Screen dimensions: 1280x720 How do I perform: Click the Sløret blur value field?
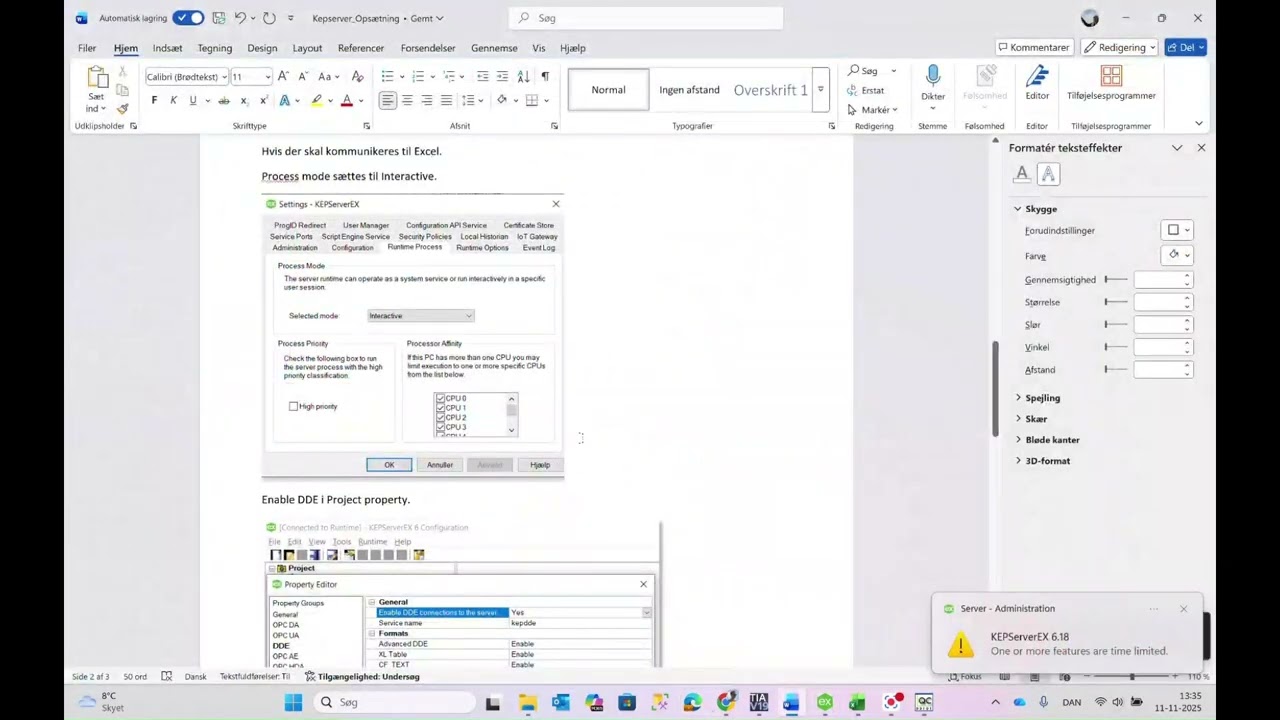(x=1162, y=325)
